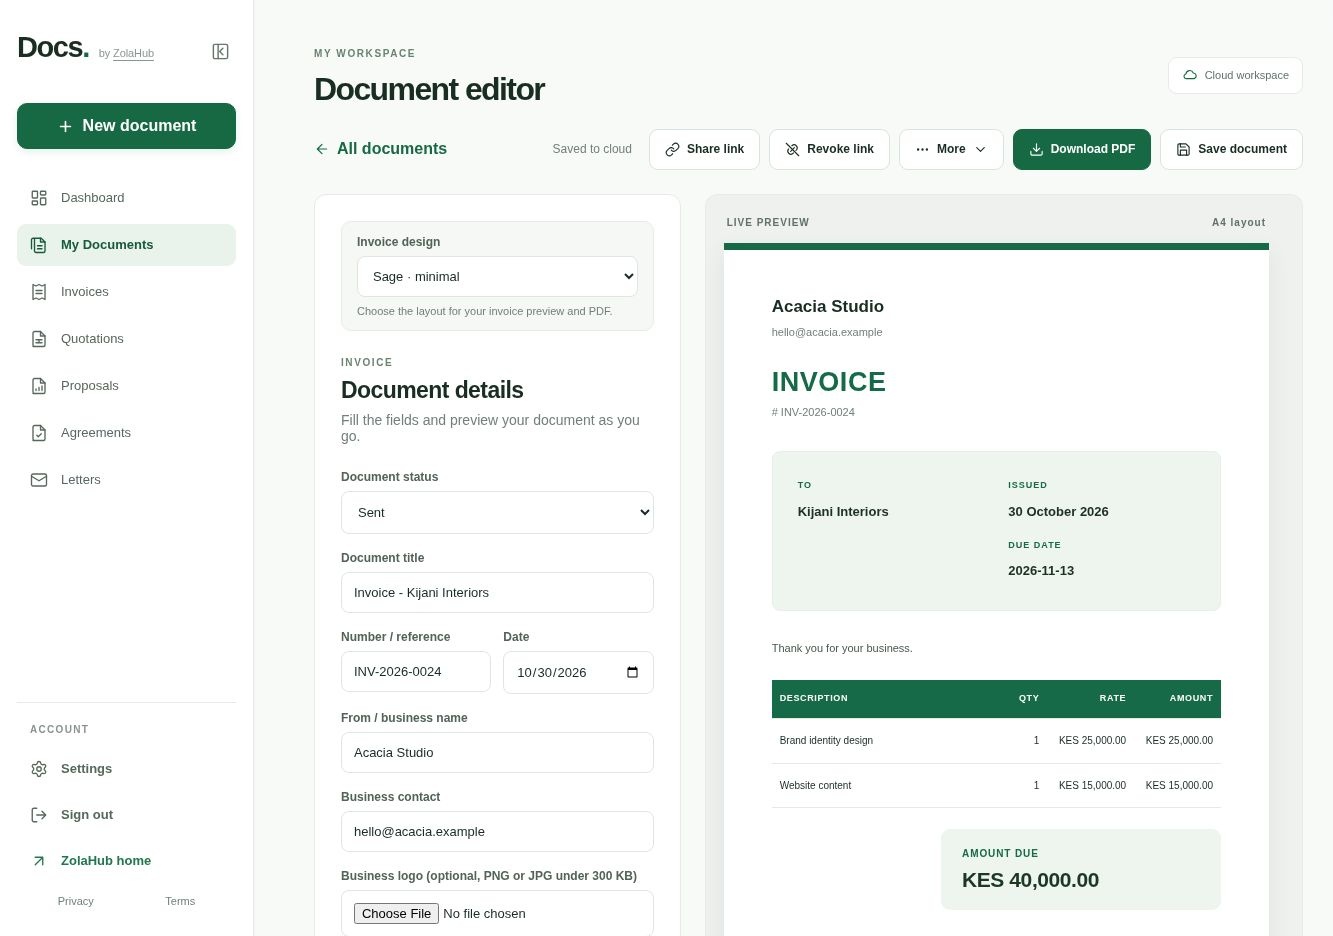Collapse the sidebar using the panel icon
1333x936 pixels.
click(x=221, y=52)
